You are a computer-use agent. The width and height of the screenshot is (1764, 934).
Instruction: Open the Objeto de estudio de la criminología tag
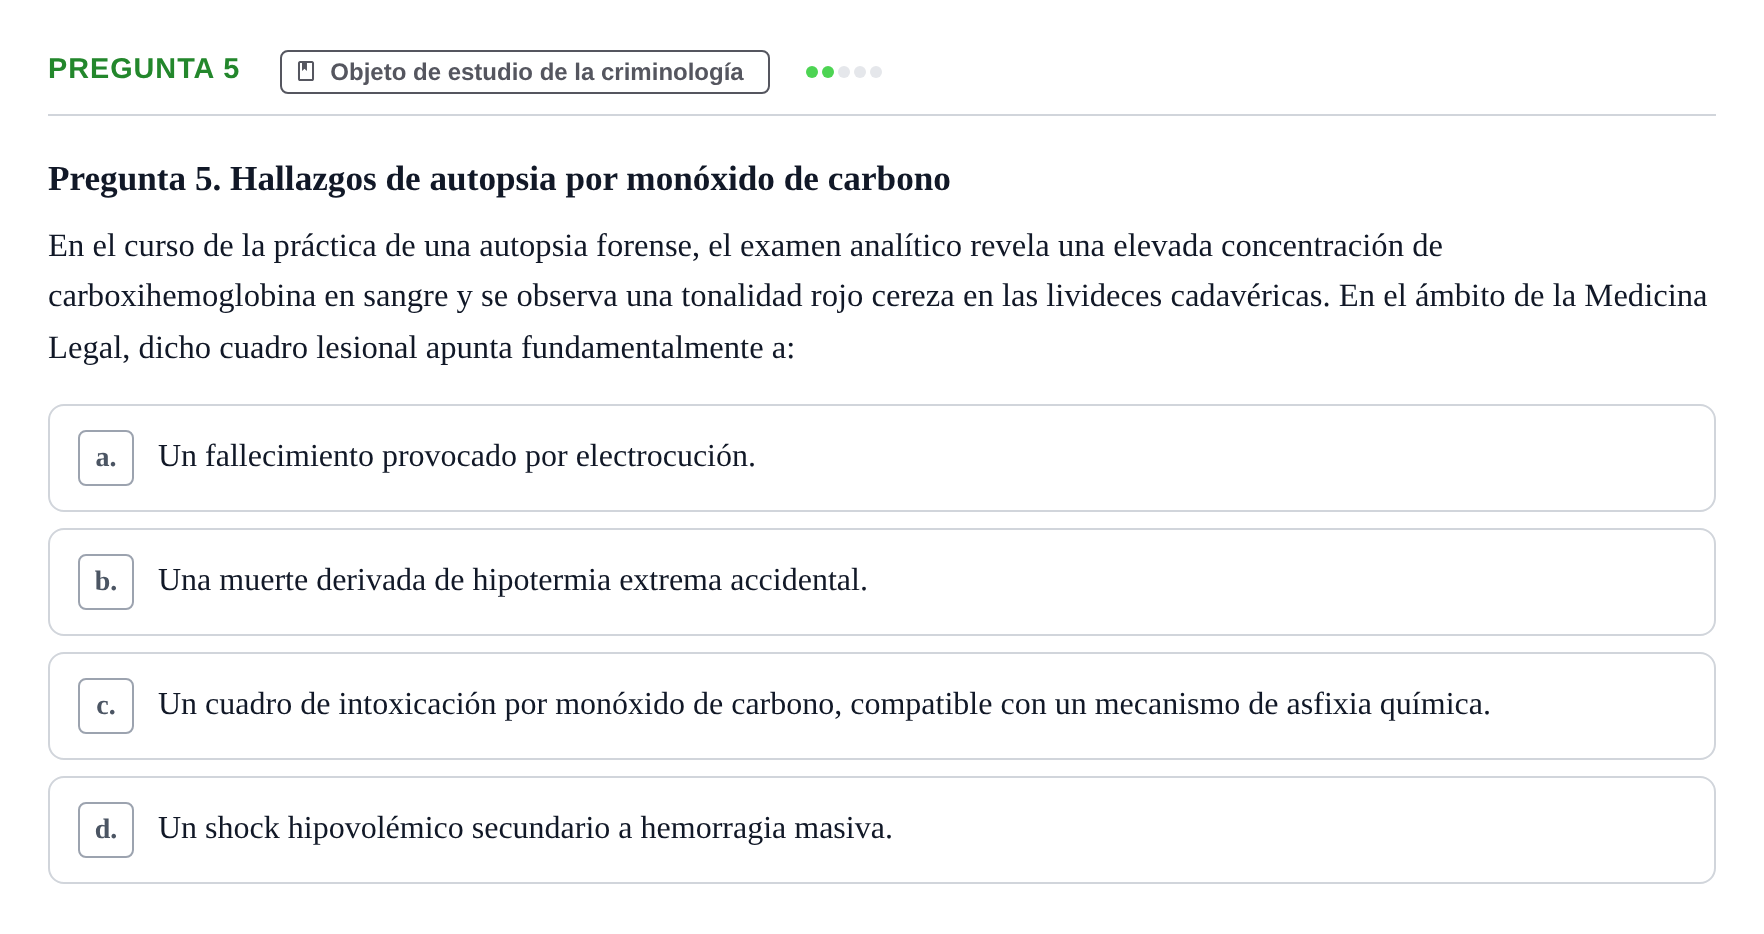pyautogui.click(x=525, y=72)
